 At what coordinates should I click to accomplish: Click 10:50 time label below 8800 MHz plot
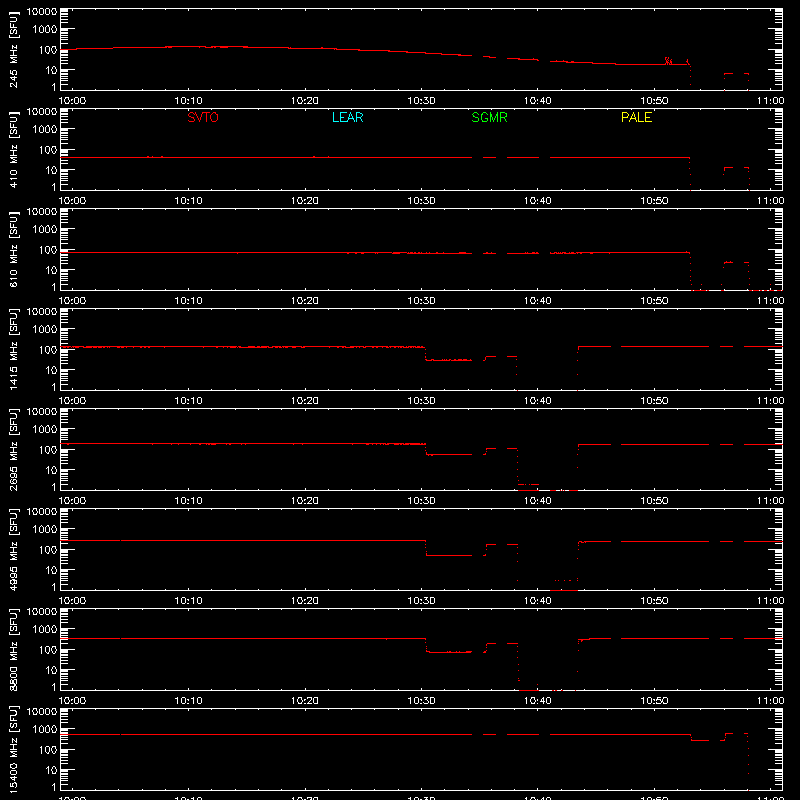[654, 701]
